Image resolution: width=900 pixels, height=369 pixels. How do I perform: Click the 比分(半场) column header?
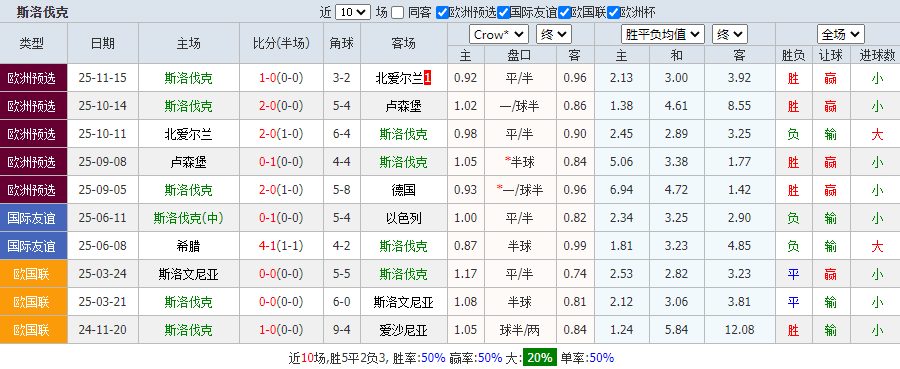click(x=281, y=43)
